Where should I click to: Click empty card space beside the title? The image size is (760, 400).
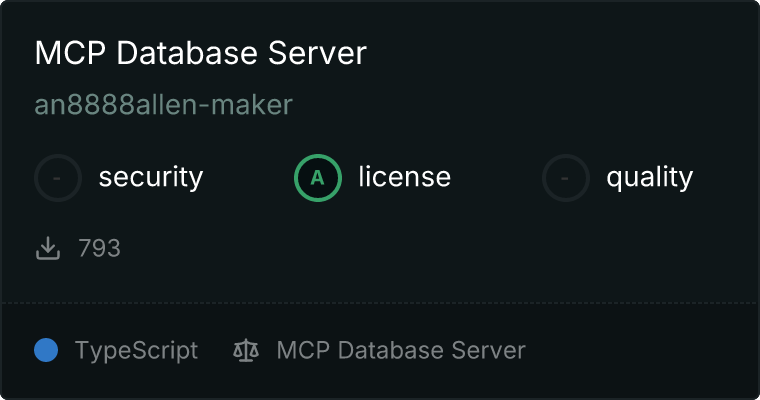click(x=560, y=53)
